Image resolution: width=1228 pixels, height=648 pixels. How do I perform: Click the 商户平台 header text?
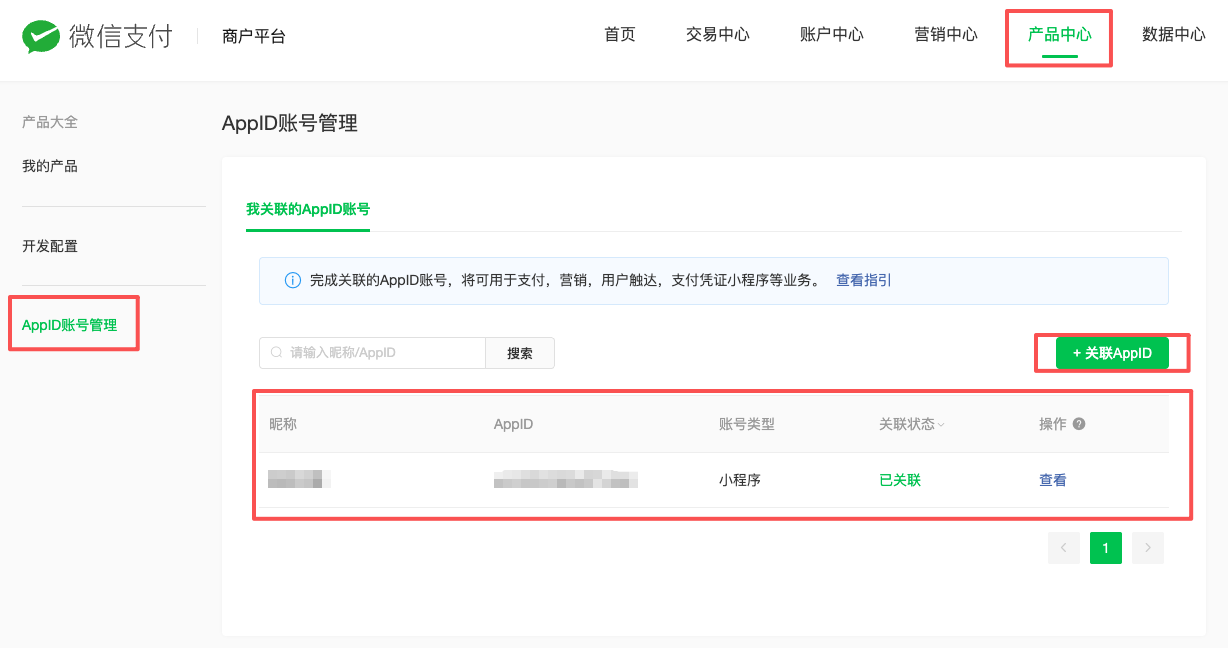tap(254, 37)
